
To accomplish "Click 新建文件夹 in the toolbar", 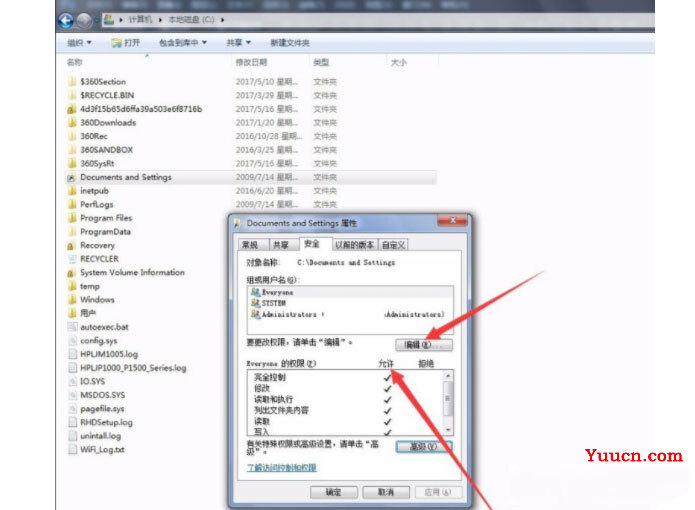I will 290,43.
